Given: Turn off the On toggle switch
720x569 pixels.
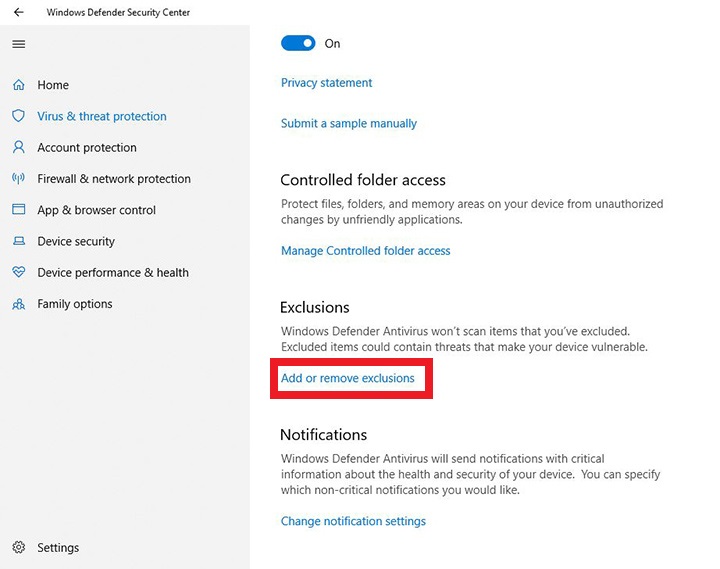Looking at the screenshot, I should click(298, 43).
